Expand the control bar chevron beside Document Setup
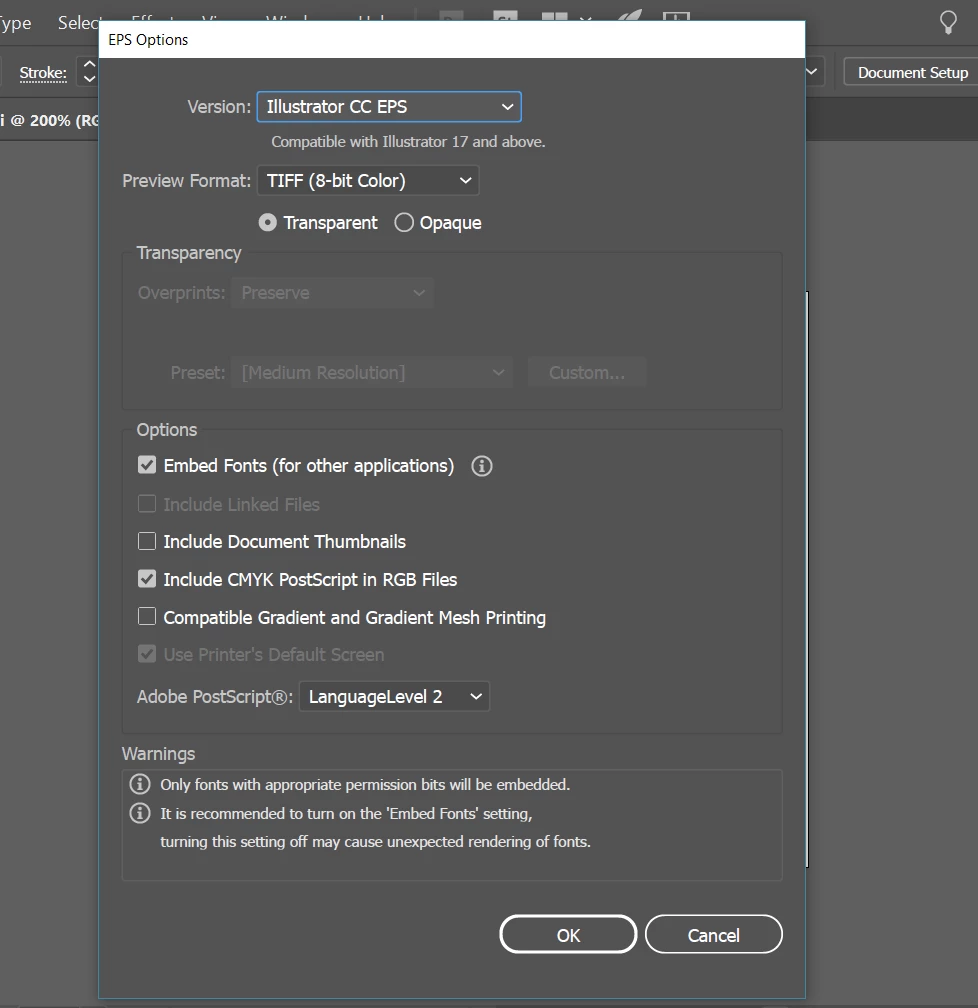This screenshot has width=978, height=1008. click(x=811, y=72)
